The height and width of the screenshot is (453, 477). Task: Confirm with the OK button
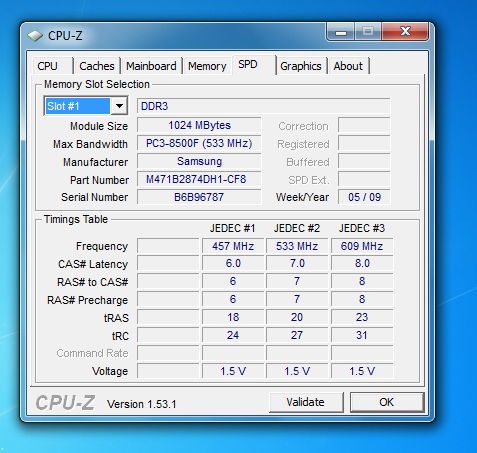click(387, 402)
